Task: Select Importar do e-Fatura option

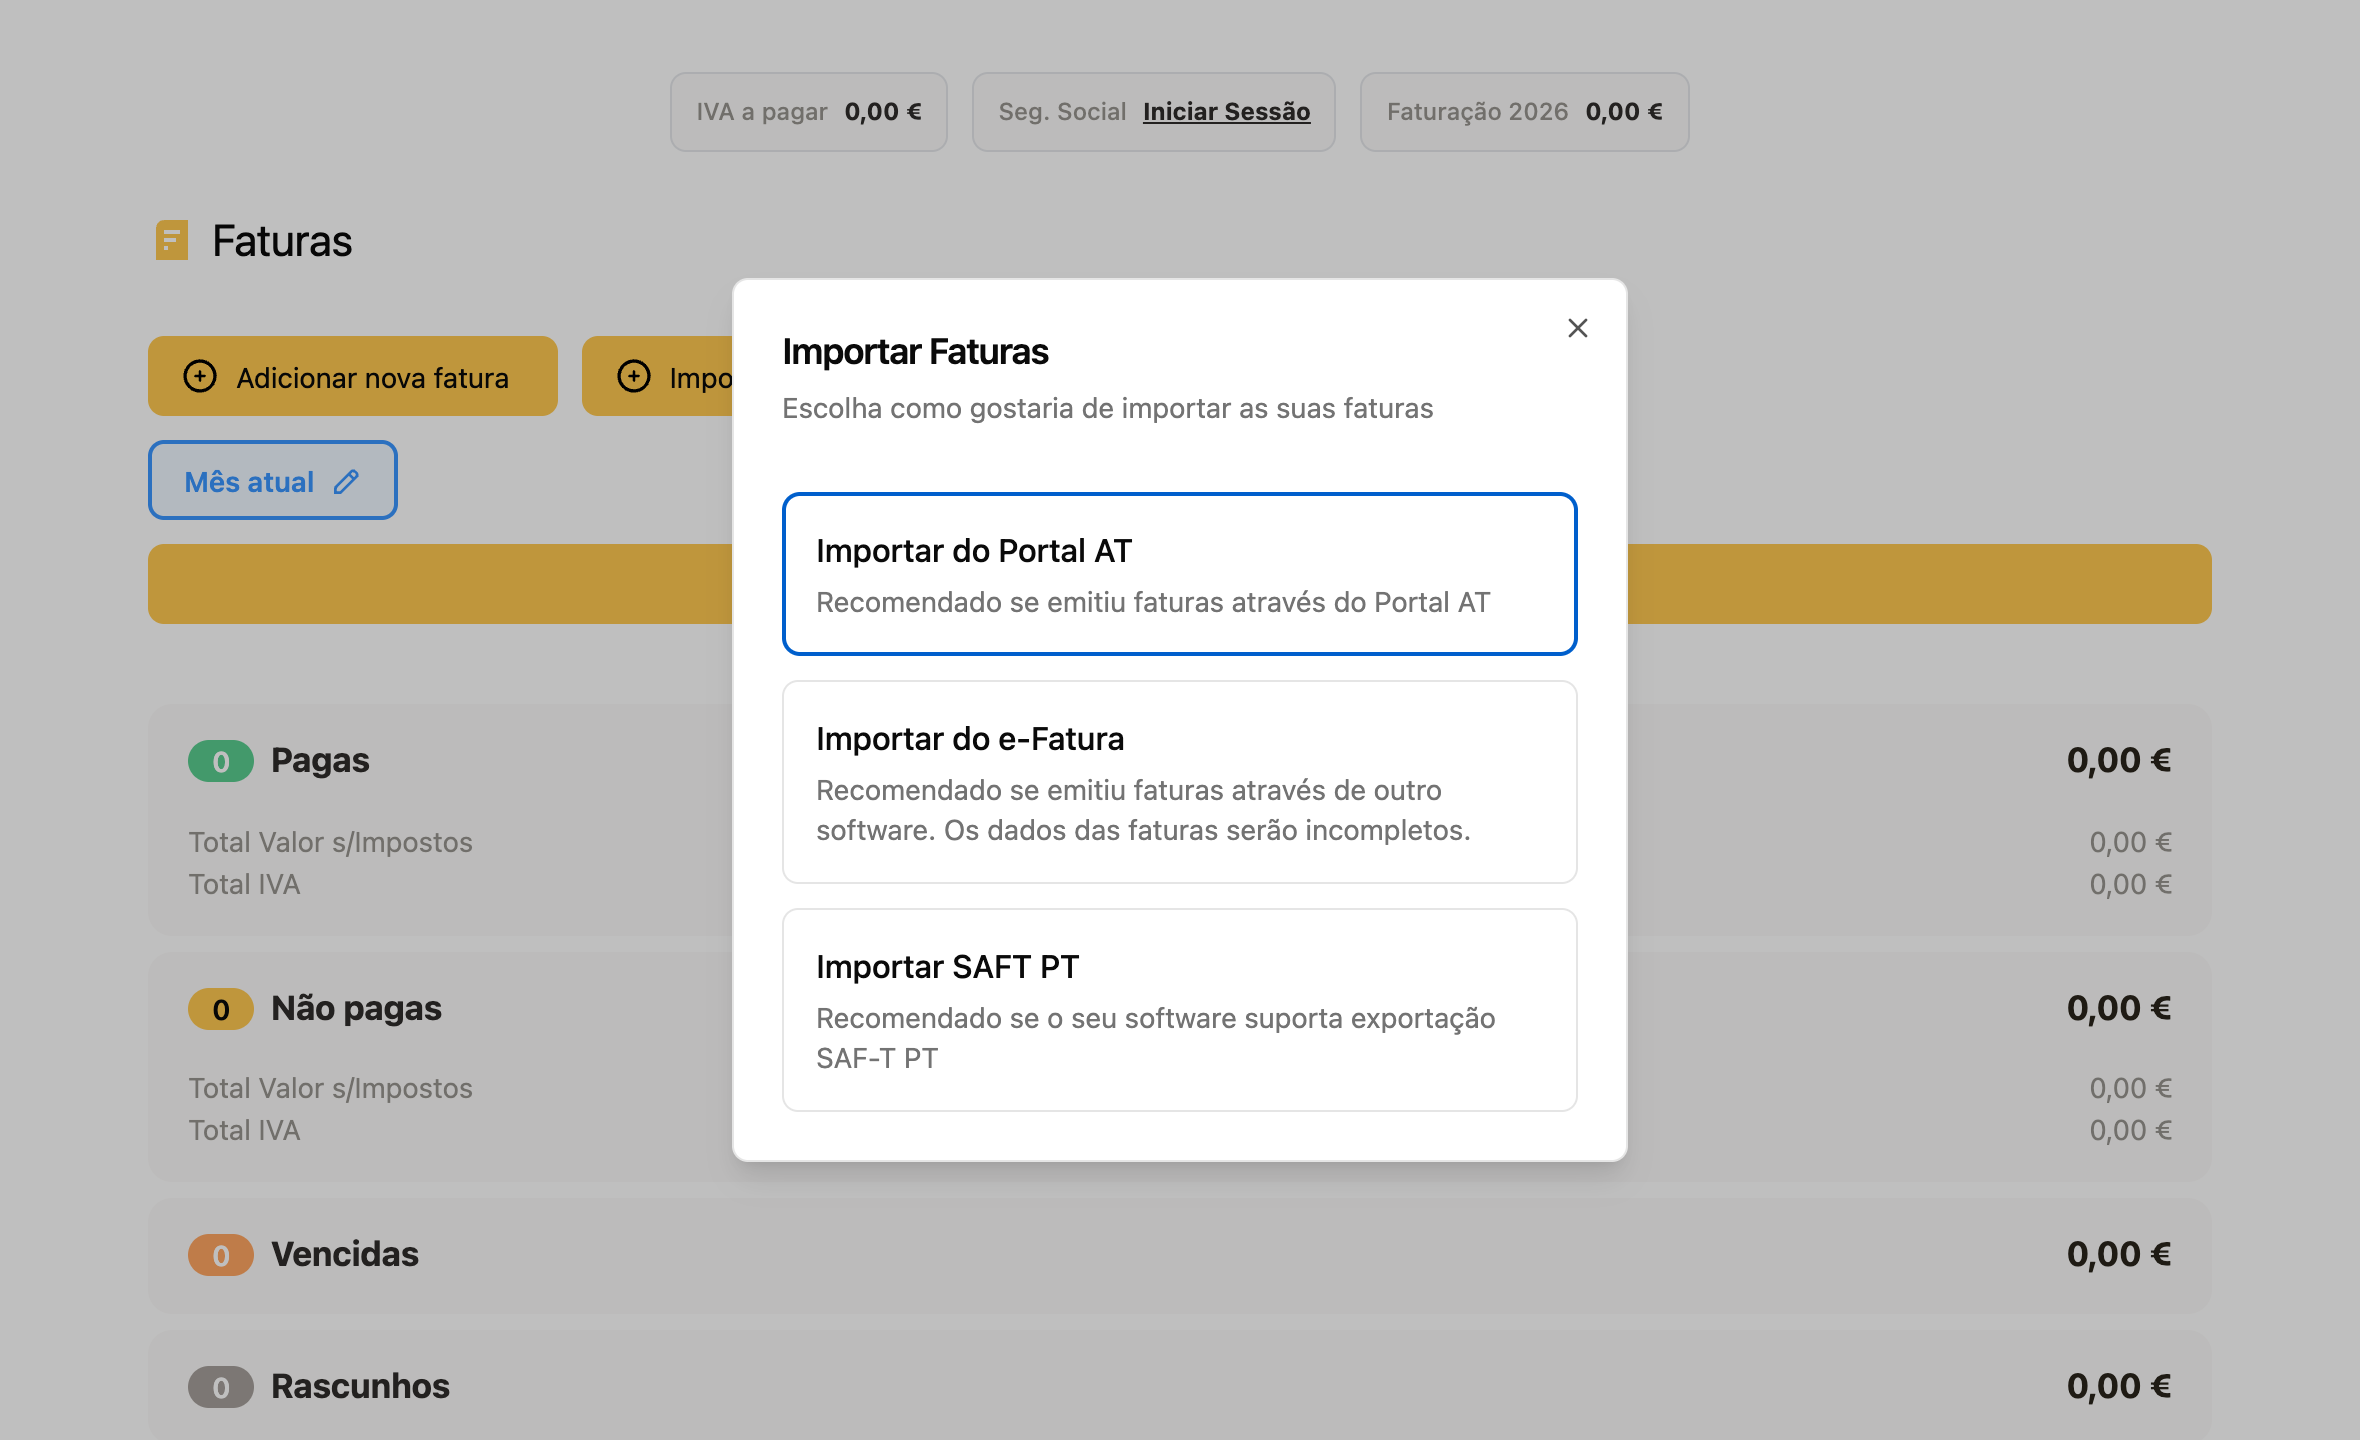Action: click(1179, 782)
